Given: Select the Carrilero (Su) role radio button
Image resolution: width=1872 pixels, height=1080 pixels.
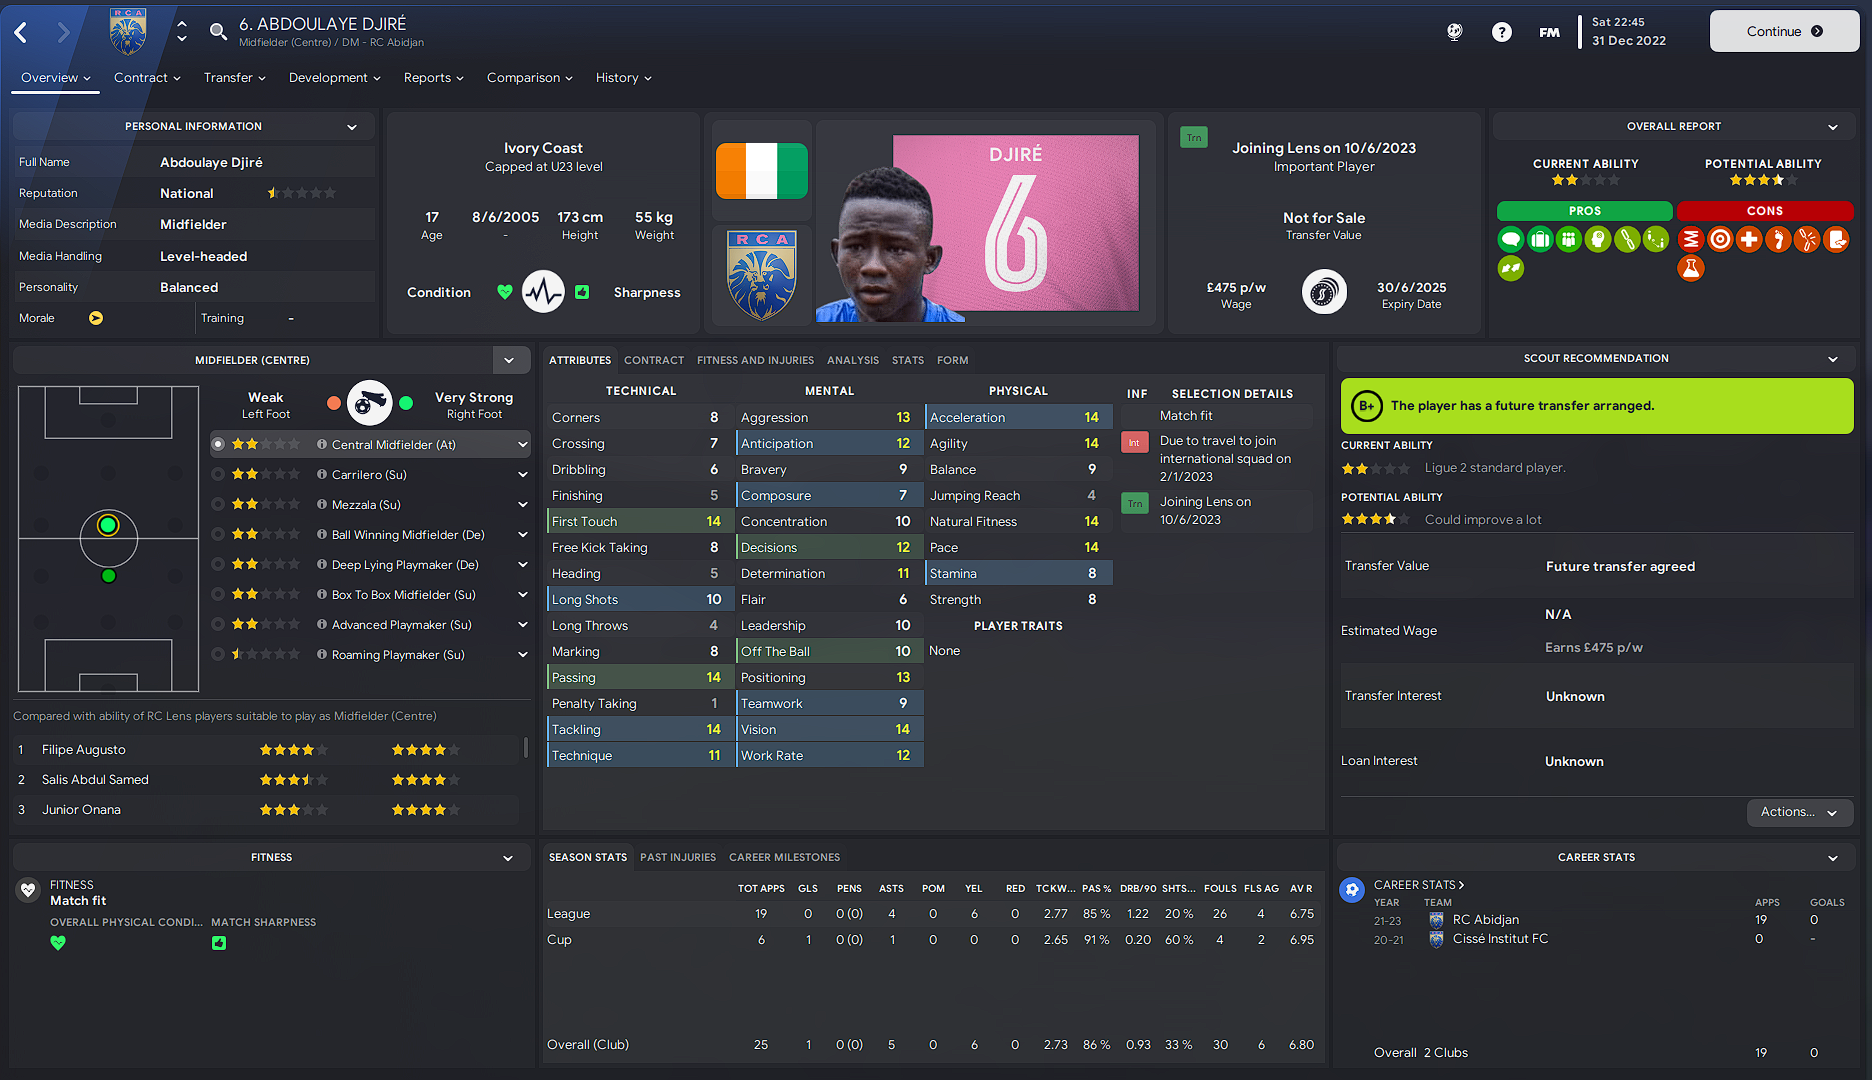Looking at the screenshot, I should click(x=218, y=474).
